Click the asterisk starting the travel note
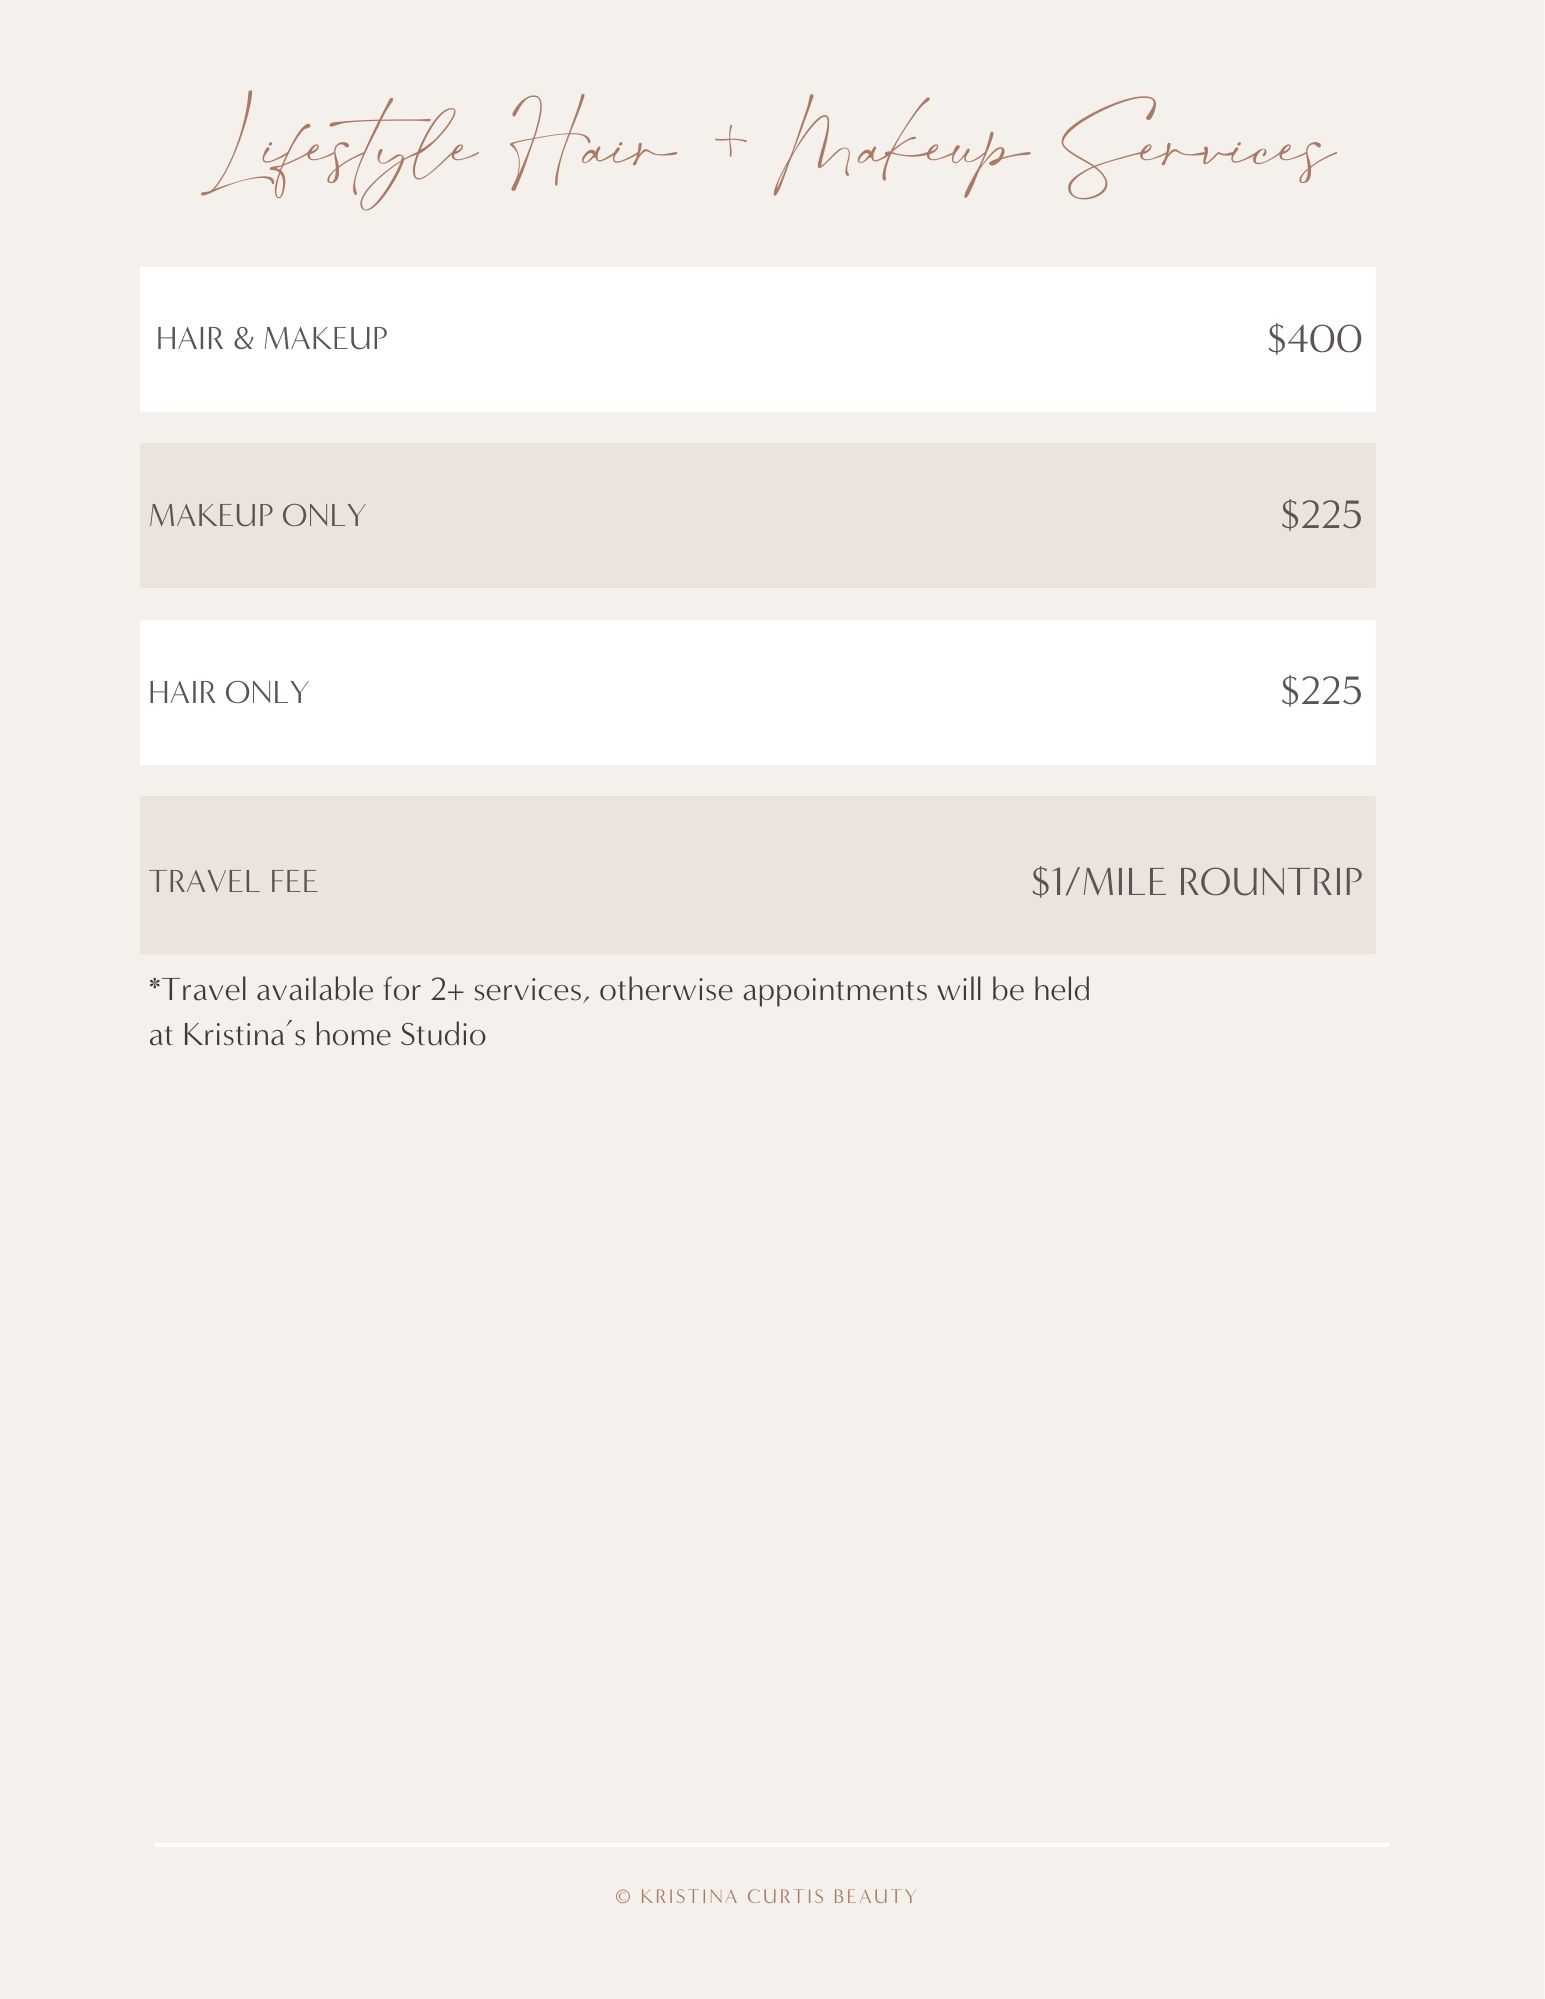Screen dimensions: 1545x1999 coord(154,987)
